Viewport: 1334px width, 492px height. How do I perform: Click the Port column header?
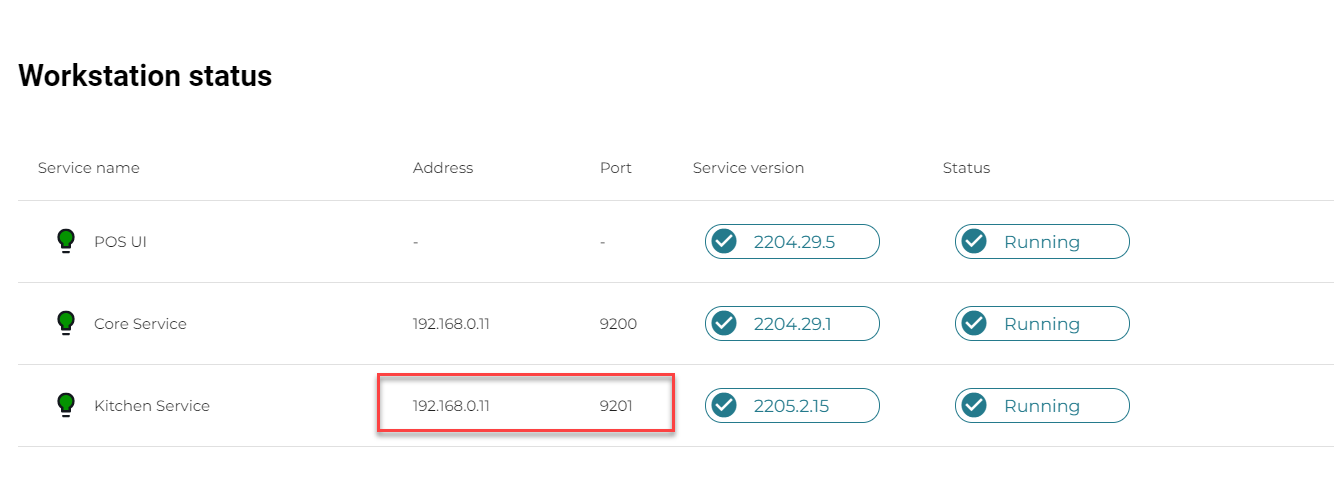coord(616,168)
